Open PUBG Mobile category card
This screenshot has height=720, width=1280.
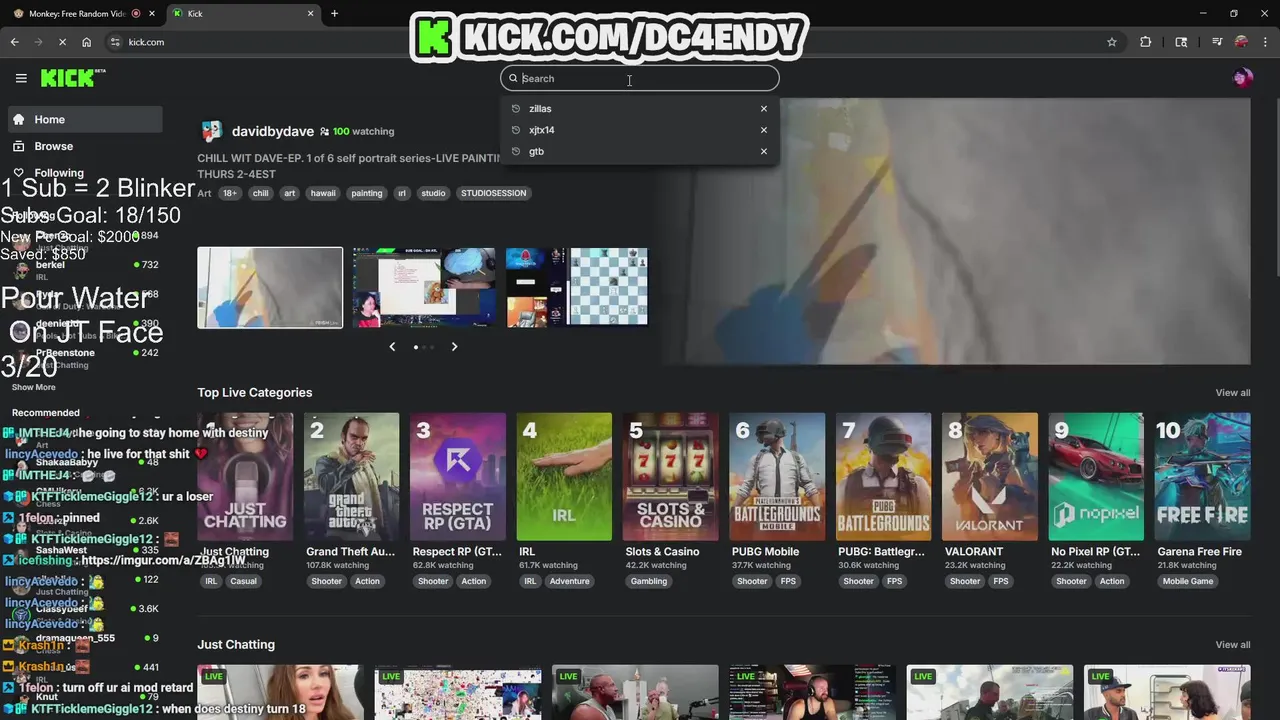click(x=777, y=477)
